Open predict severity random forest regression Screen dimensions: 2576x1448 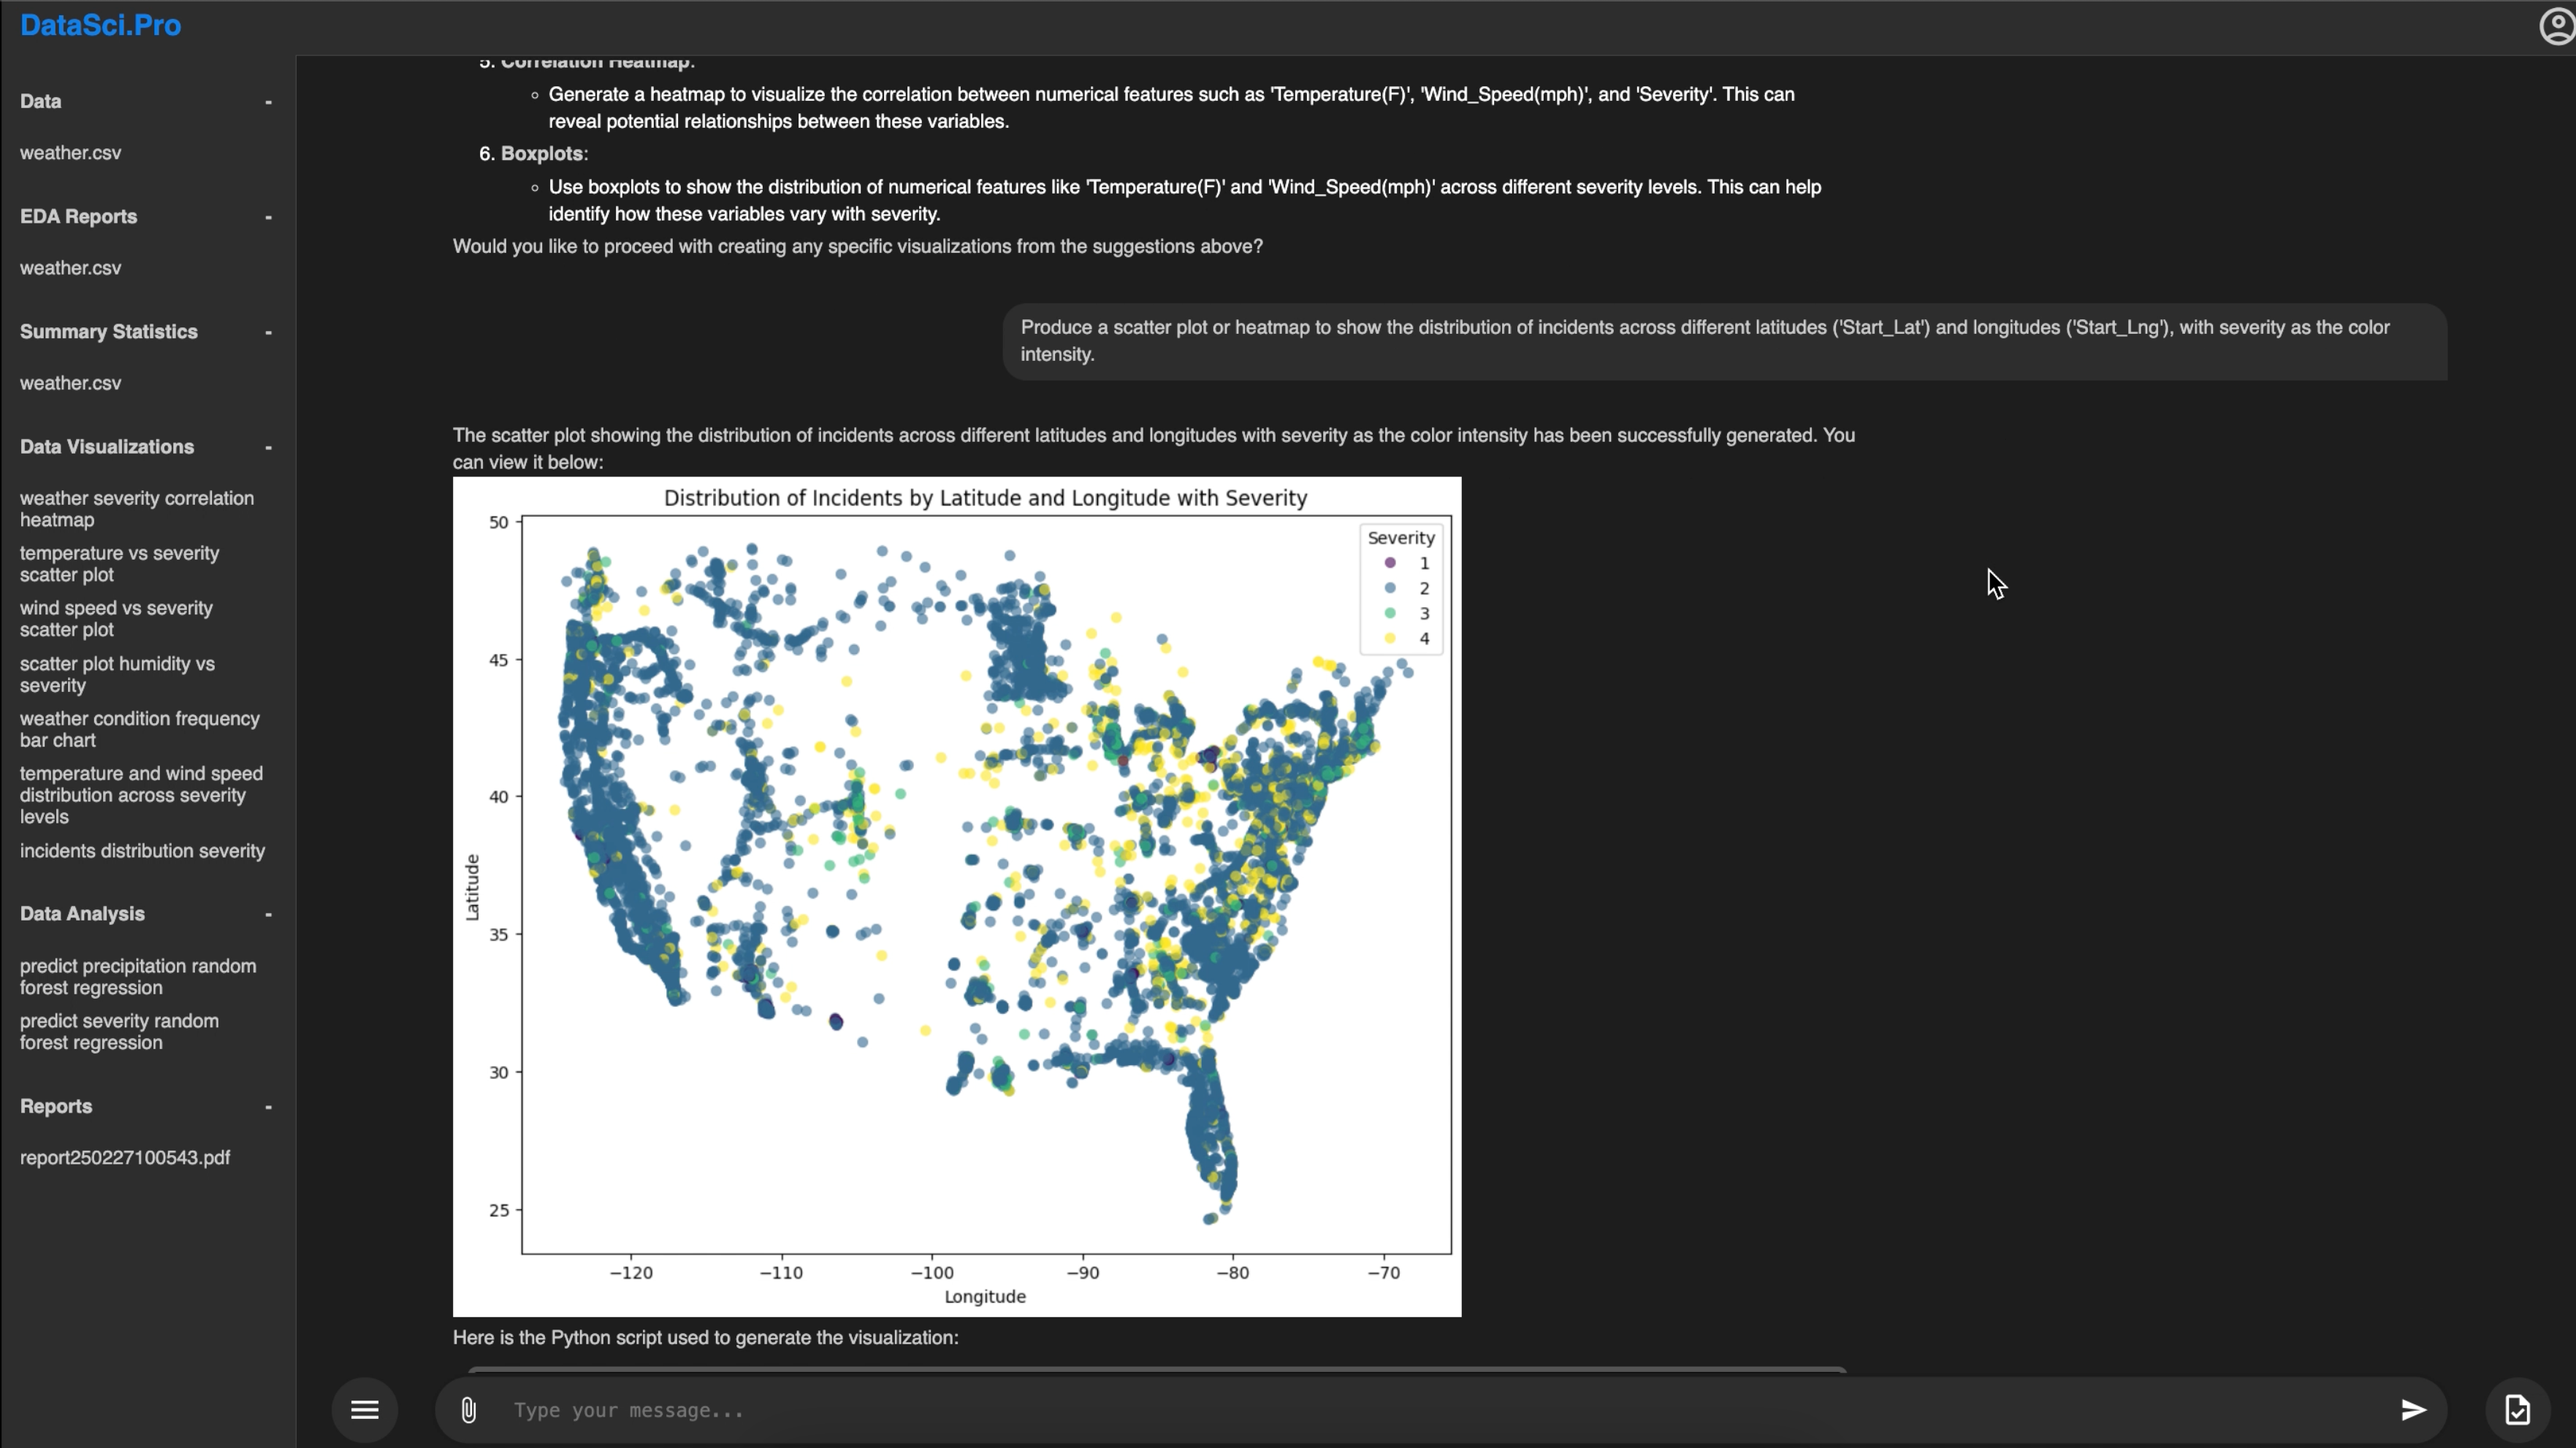click(119, 1032)
